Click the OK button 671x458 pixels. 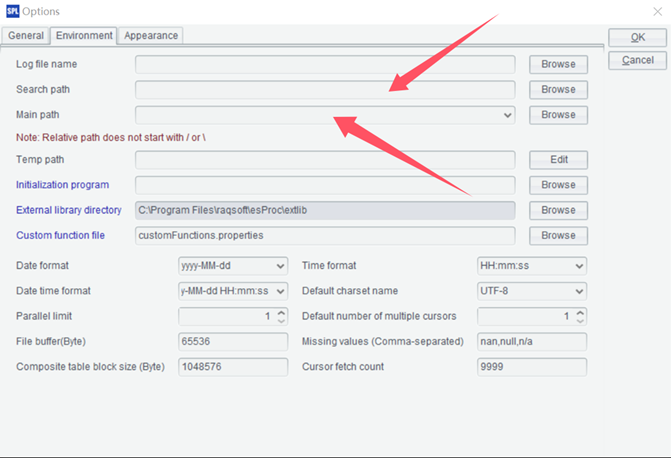[x=637, y=37]
